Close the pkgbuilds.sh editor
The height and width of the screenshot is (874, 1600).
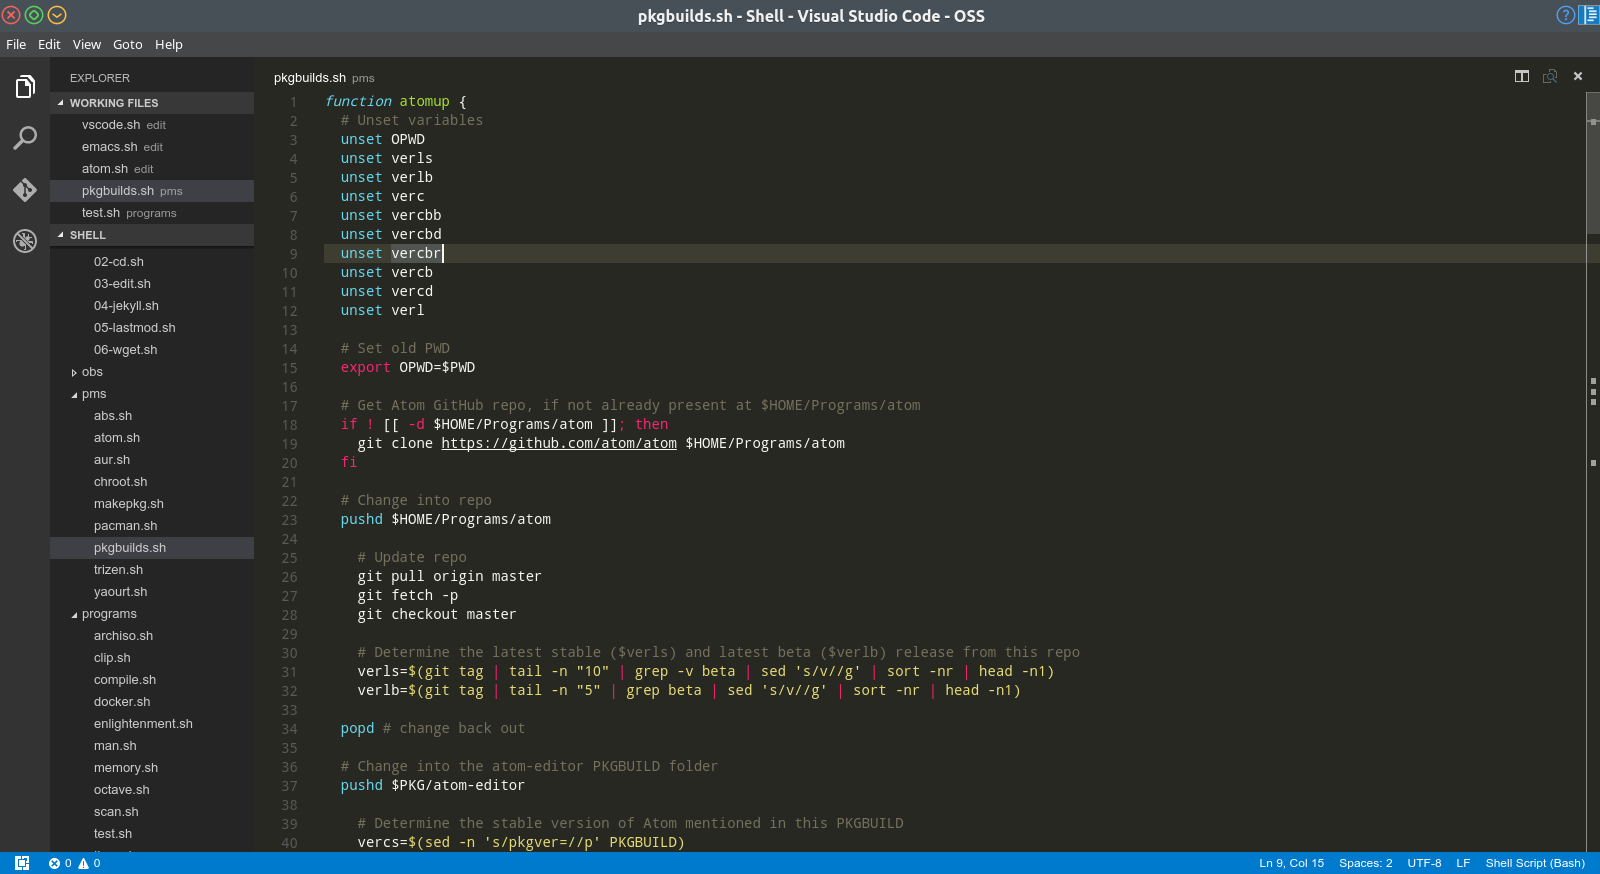pos(1578,76)
